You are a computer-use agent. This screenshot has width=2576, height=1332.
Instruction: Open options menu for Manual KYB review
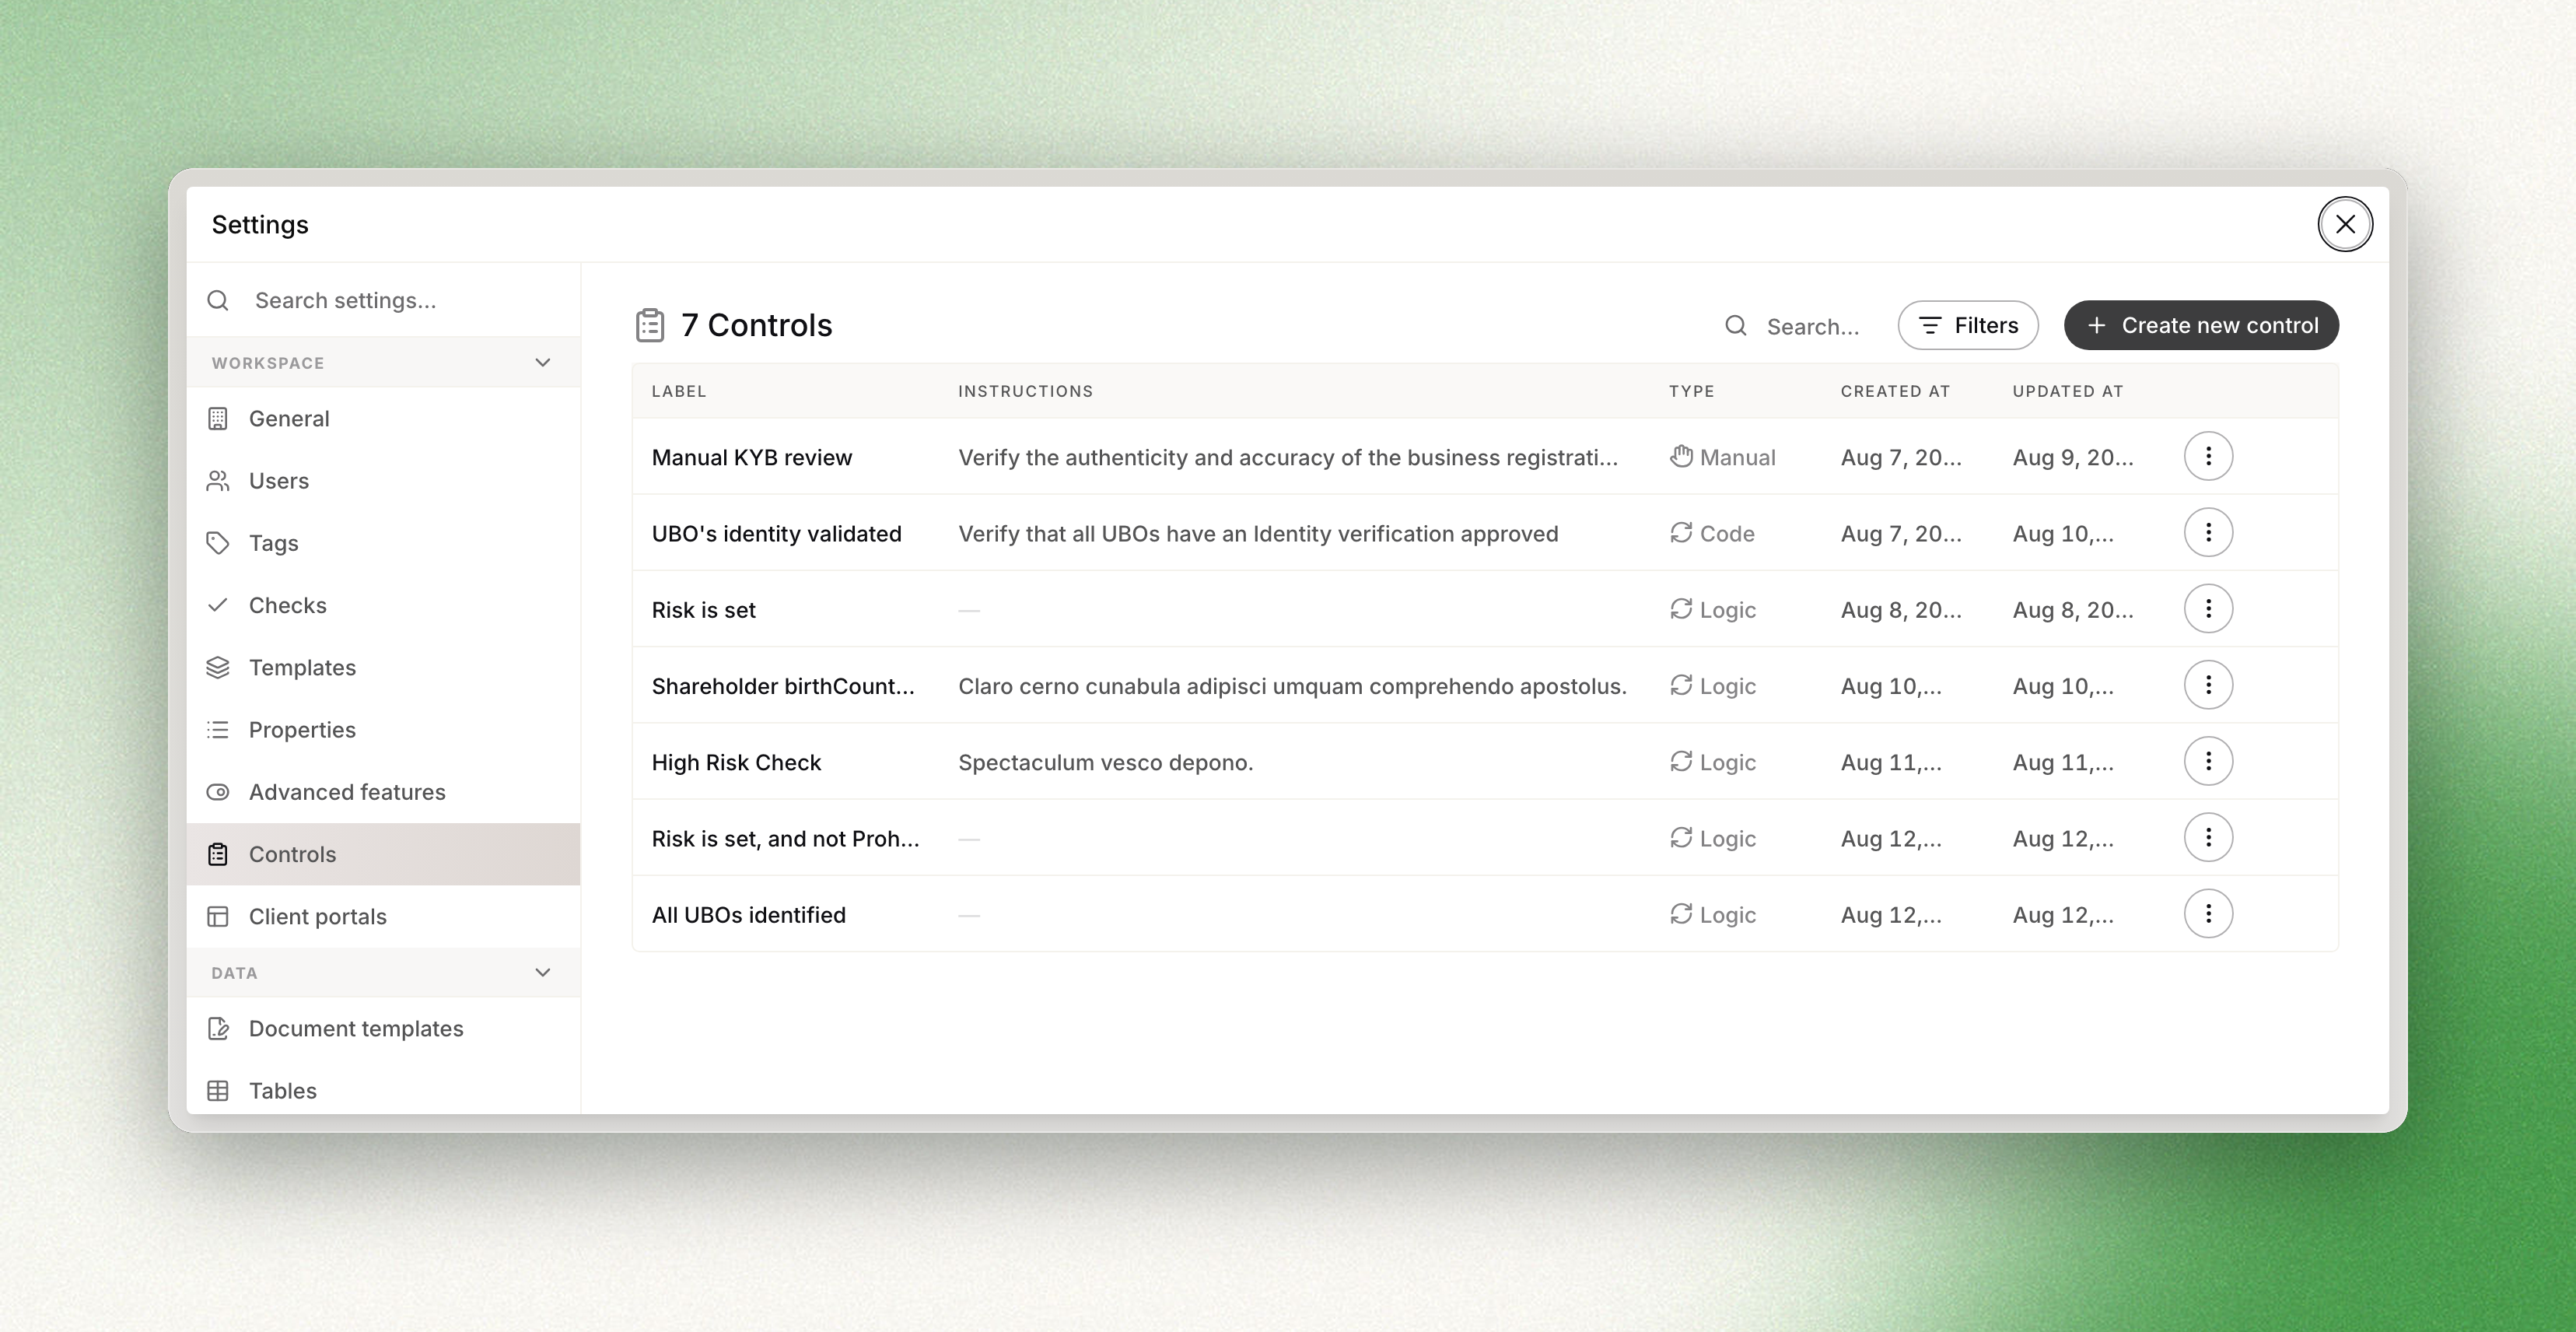click(x=2208, y=457)
